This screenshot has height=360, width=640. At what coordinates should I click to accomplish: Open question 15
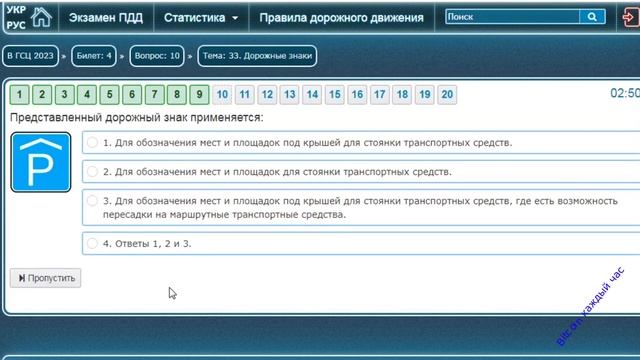335,95
